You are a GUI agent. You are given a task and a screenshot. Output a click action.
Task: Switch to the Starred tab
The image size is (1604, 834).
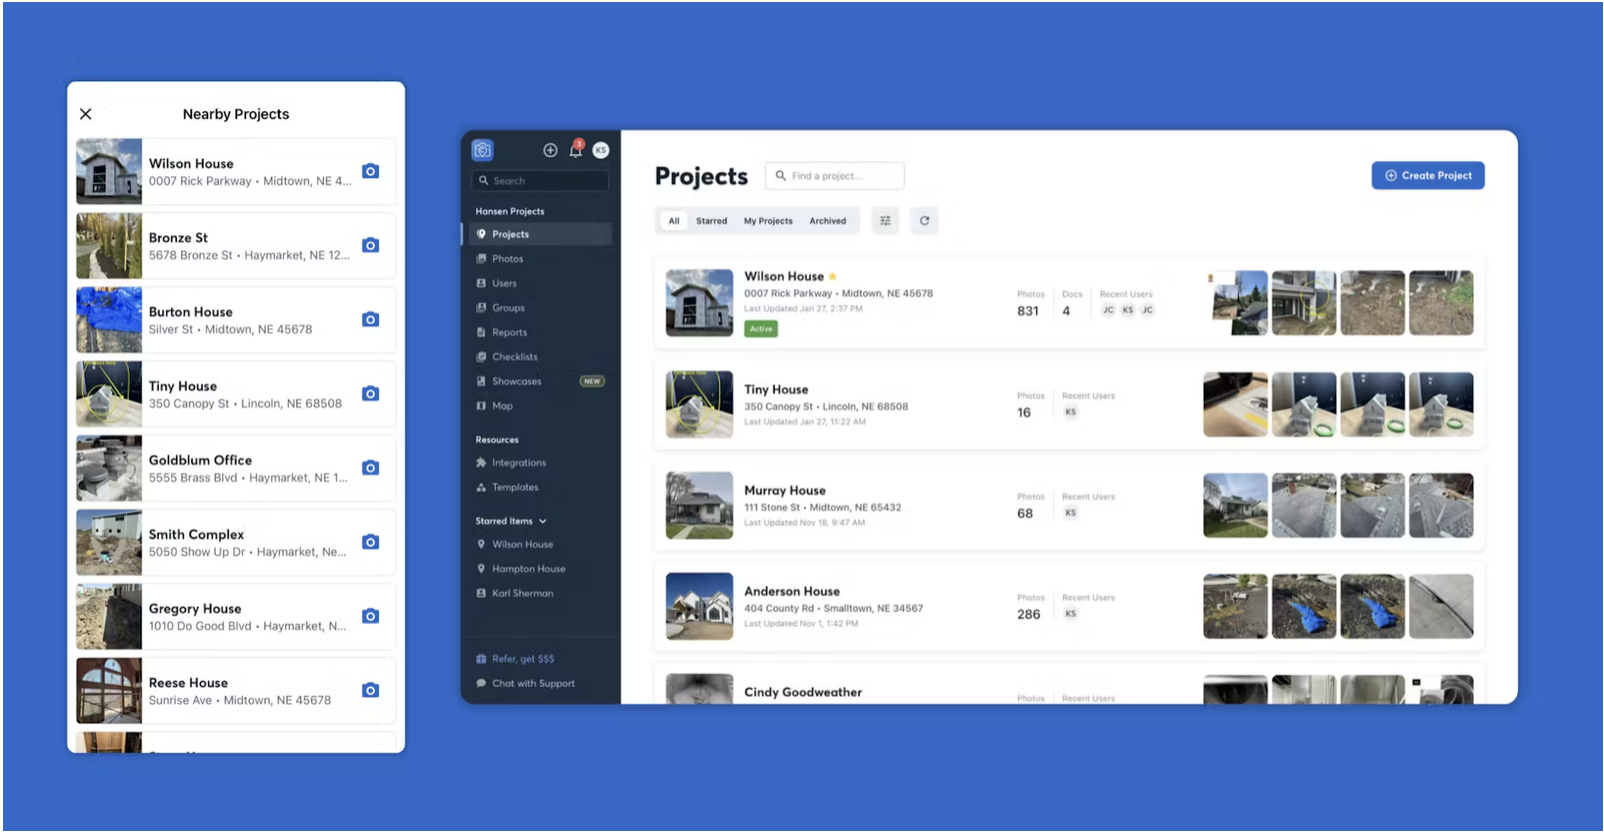pyautogui.click(x=711, y=221)
